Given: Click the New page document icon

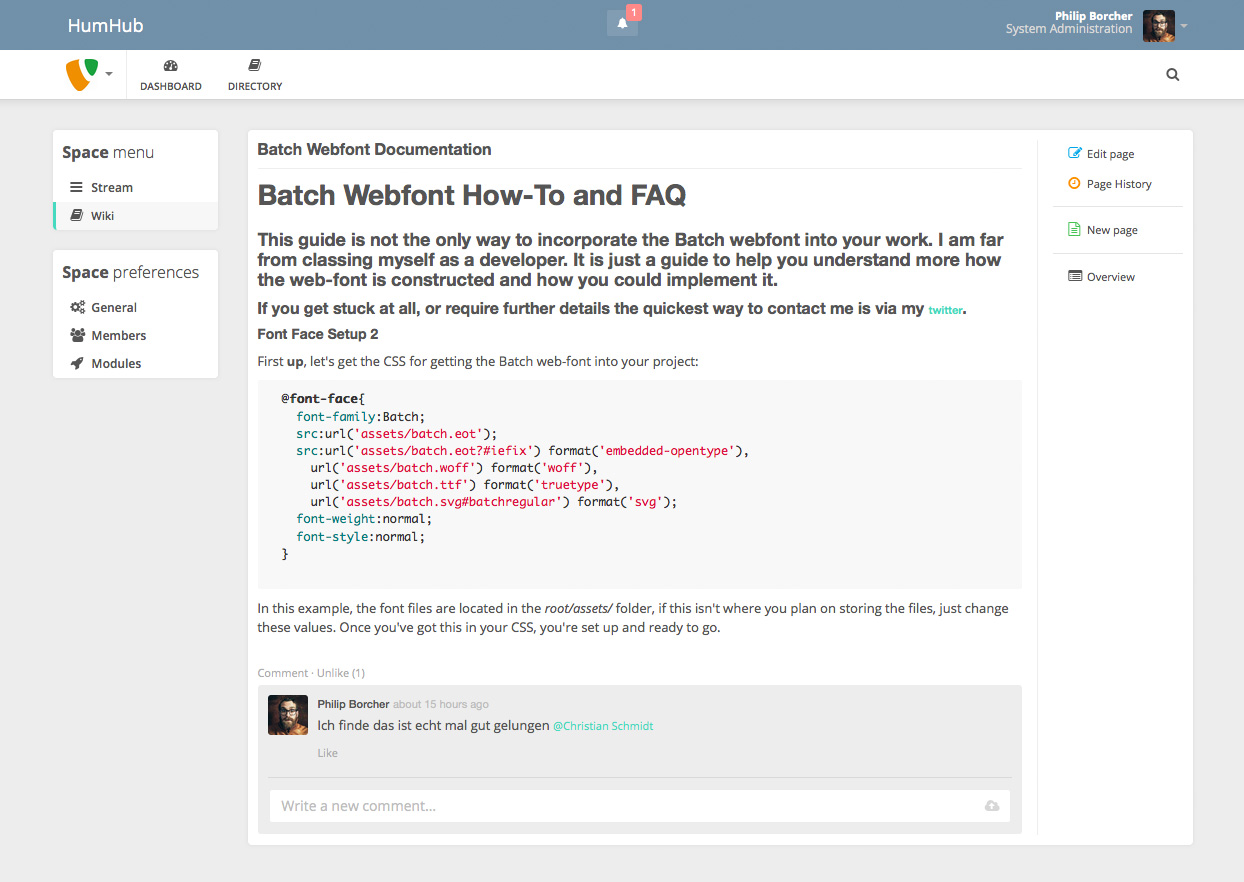Looking at the screenshot, I should click(1074, 229).
